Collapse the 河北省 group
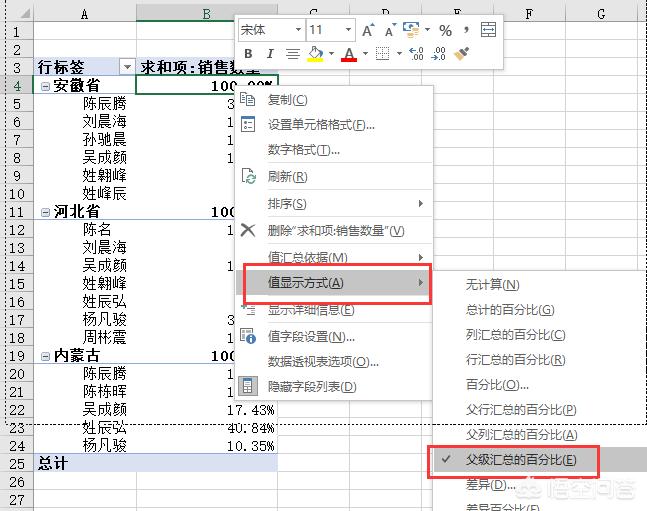Screen dimensions: 647x511 click(45, 212)
